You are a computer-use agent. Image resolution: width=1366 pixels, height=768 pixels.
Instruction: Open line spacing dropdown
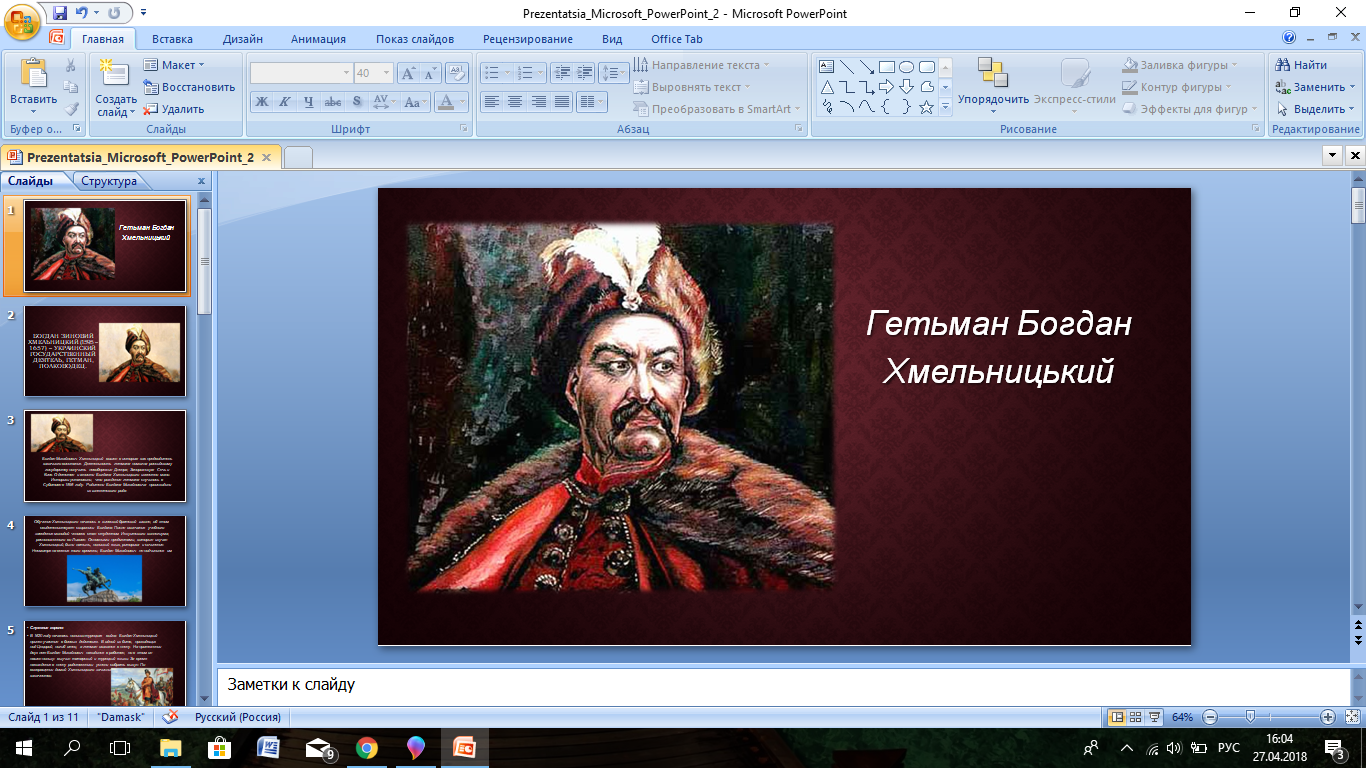tap(615, 73)
